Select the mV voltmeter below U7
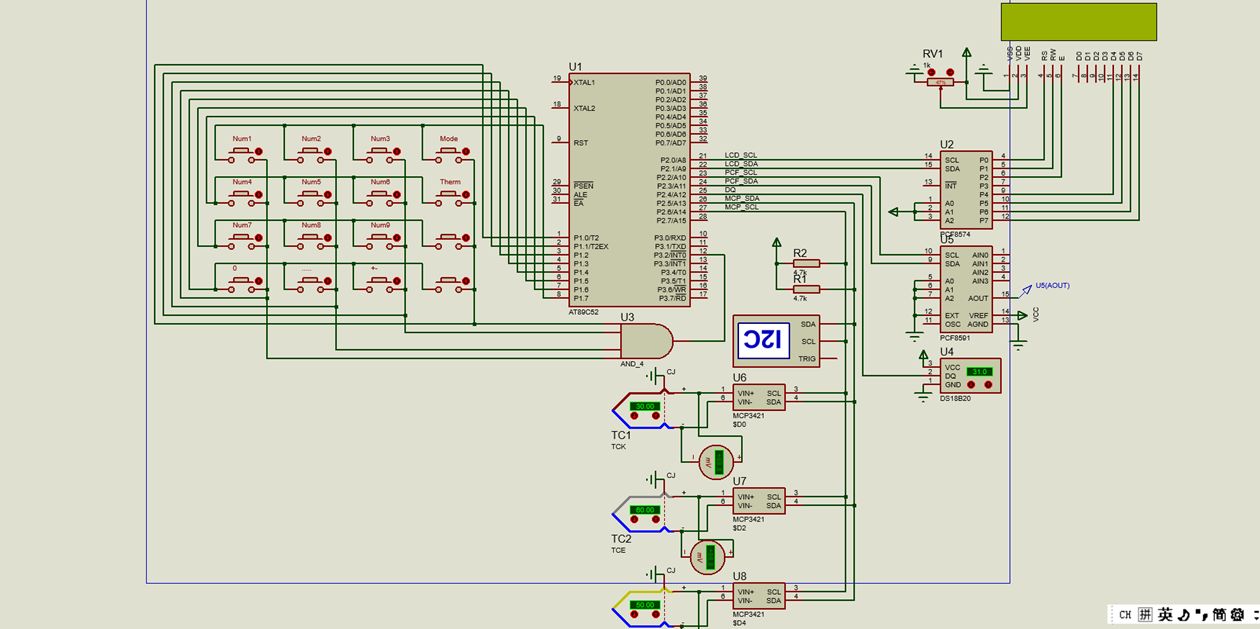 (709, 557)
